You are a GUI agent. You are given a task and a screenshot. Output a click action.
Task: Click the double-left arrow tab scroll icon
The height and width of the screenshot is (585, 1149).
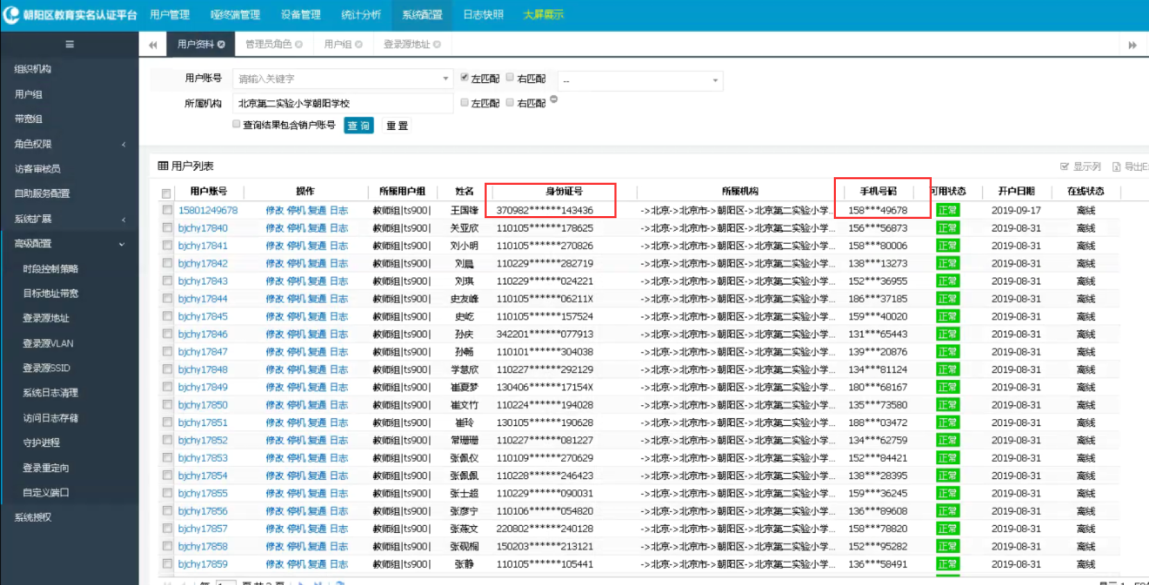point(152,45)
